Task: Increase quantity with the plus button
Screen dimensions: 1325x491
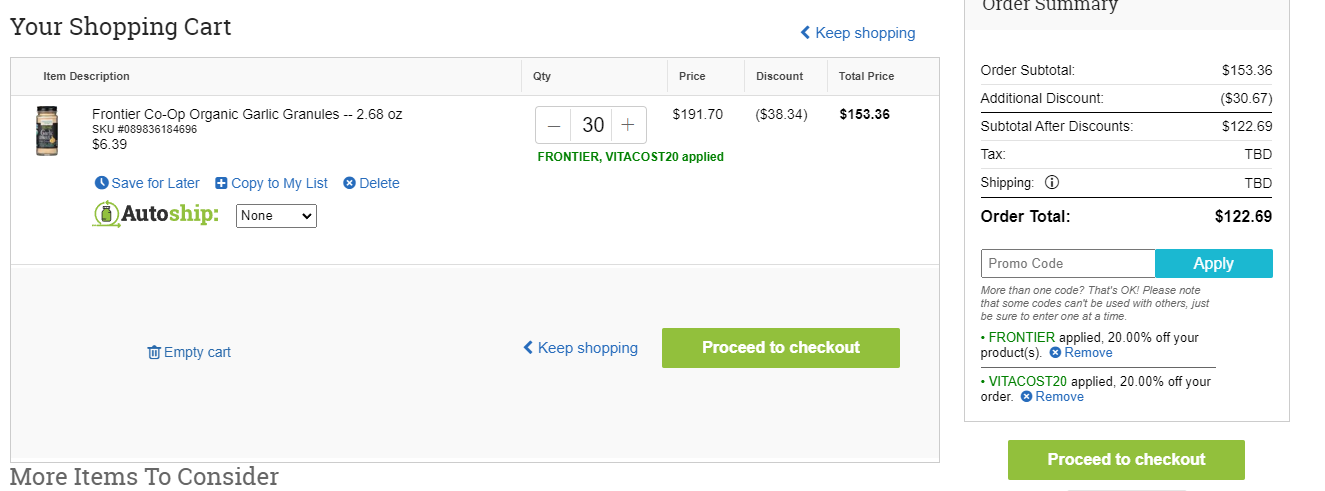Action: 628,125
